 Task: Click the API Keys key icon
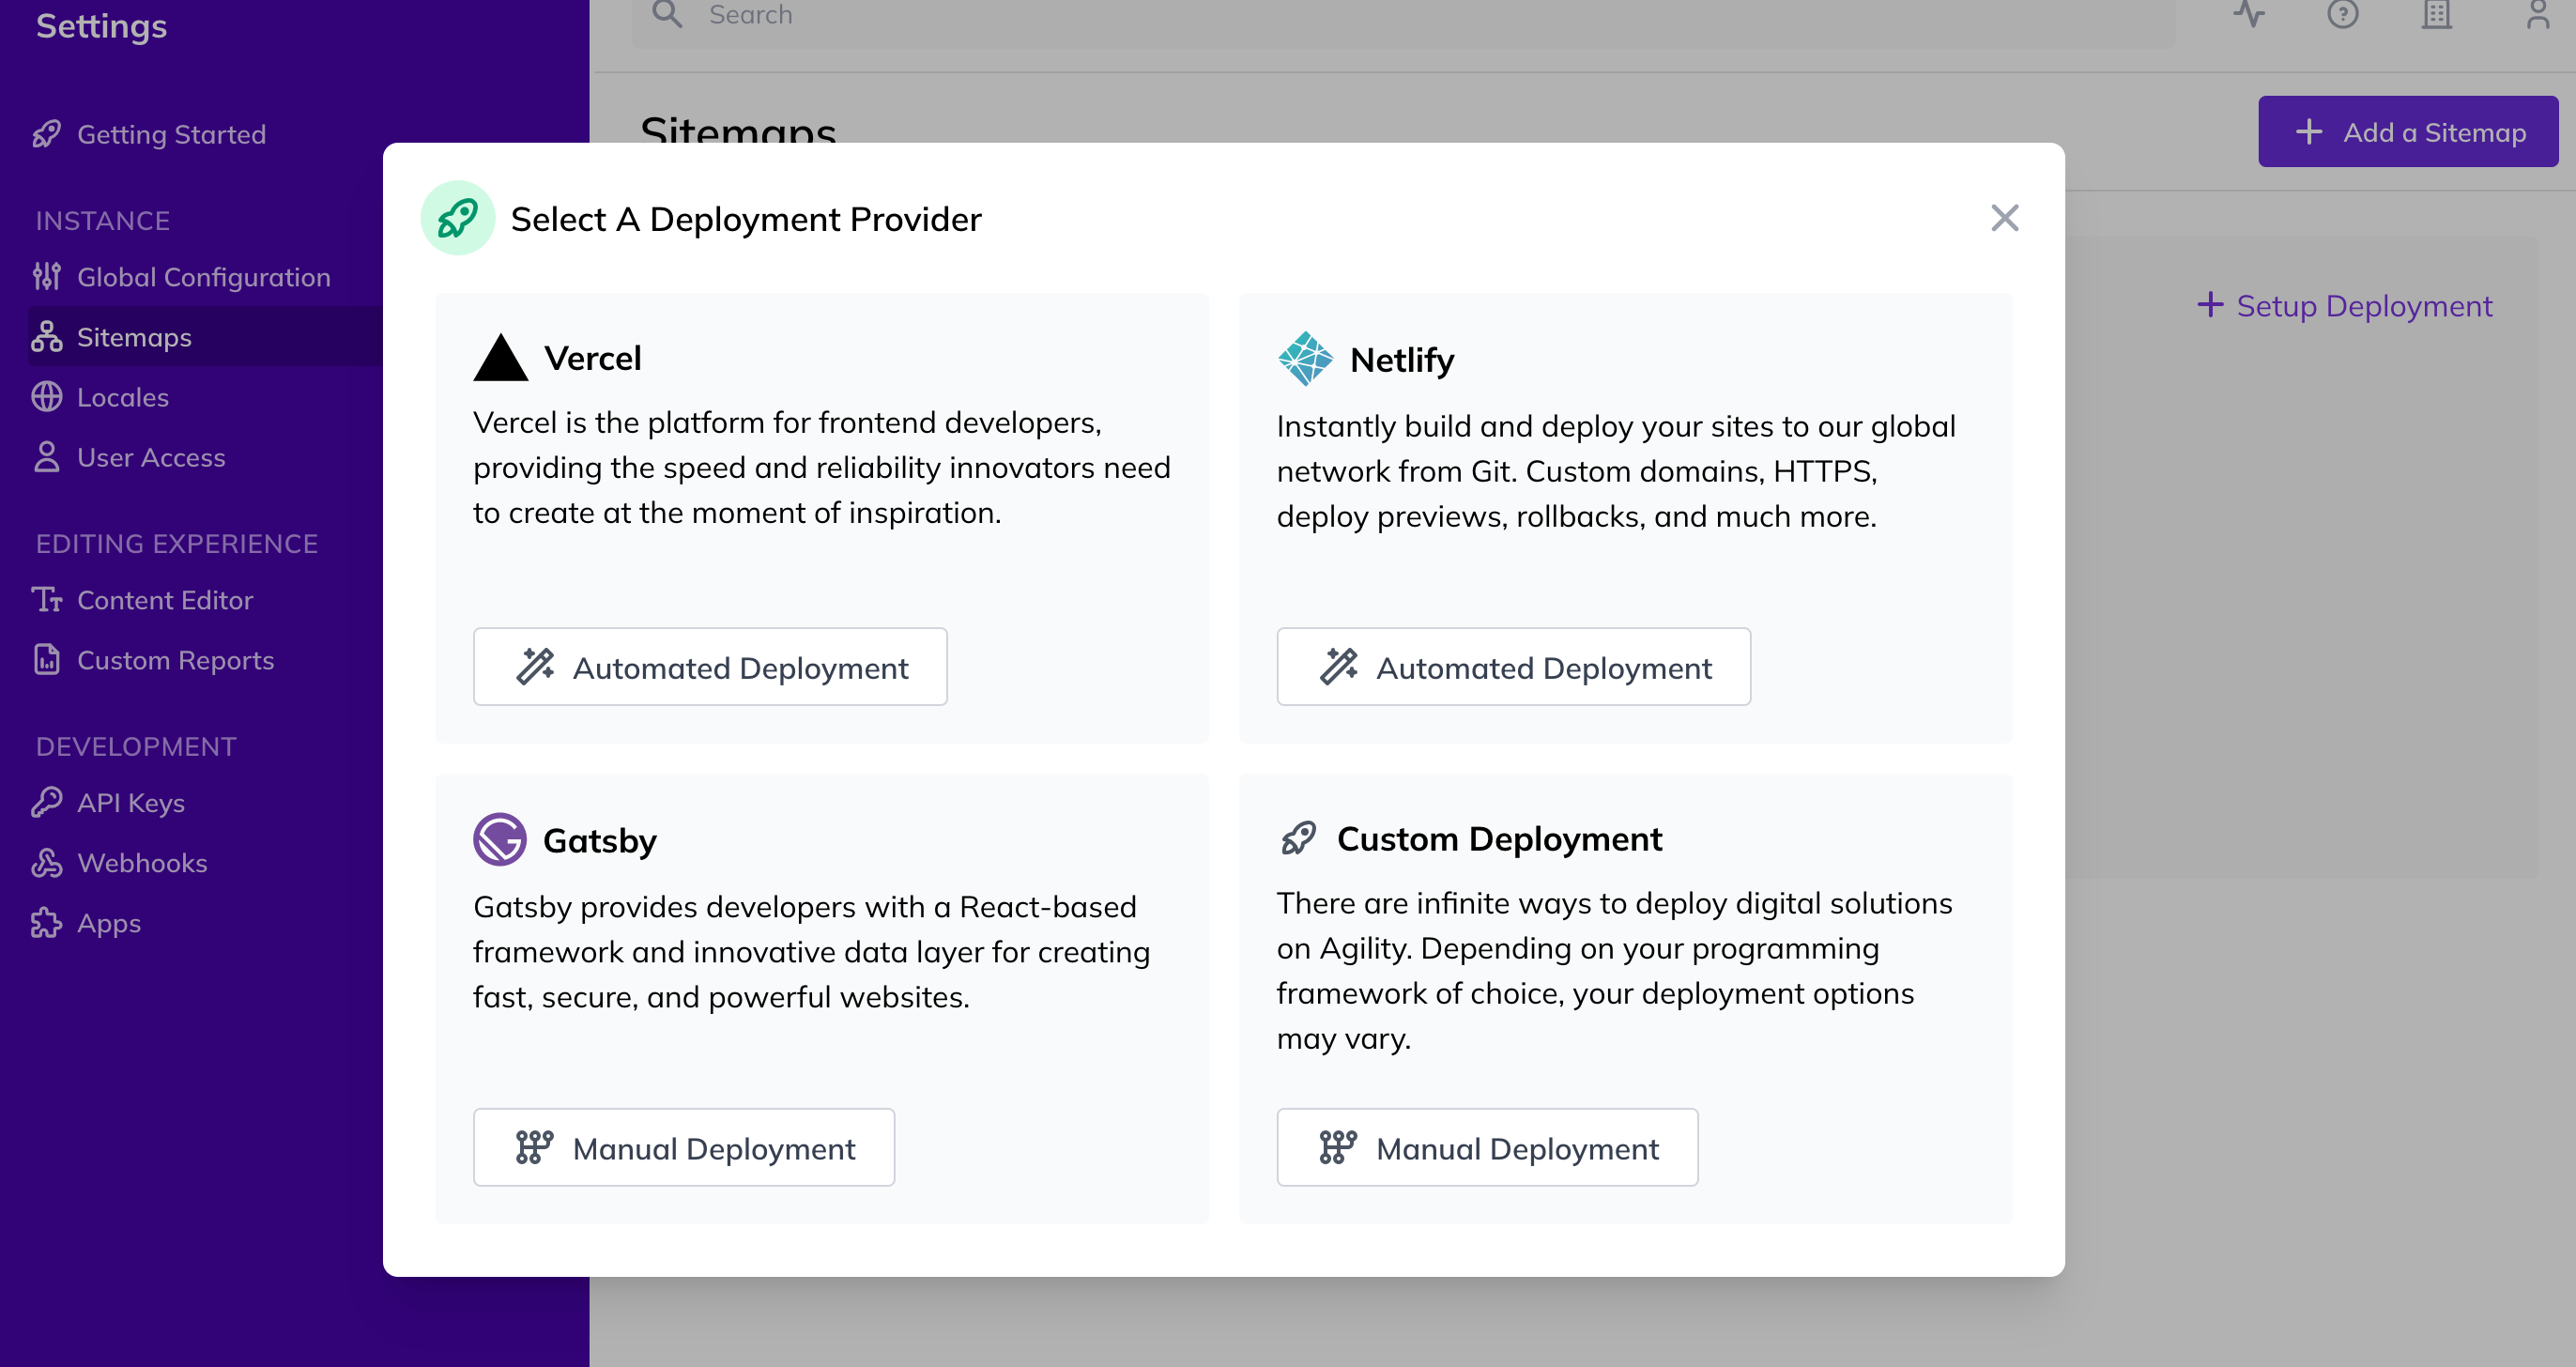click(46, 803)
